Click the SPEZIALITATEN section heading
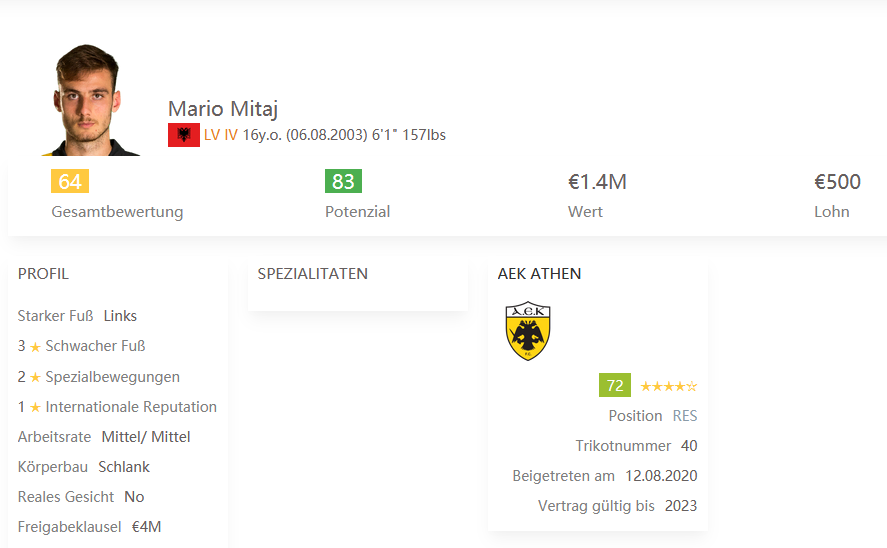The height and width of the screenshot is (548, 887). 312,274
